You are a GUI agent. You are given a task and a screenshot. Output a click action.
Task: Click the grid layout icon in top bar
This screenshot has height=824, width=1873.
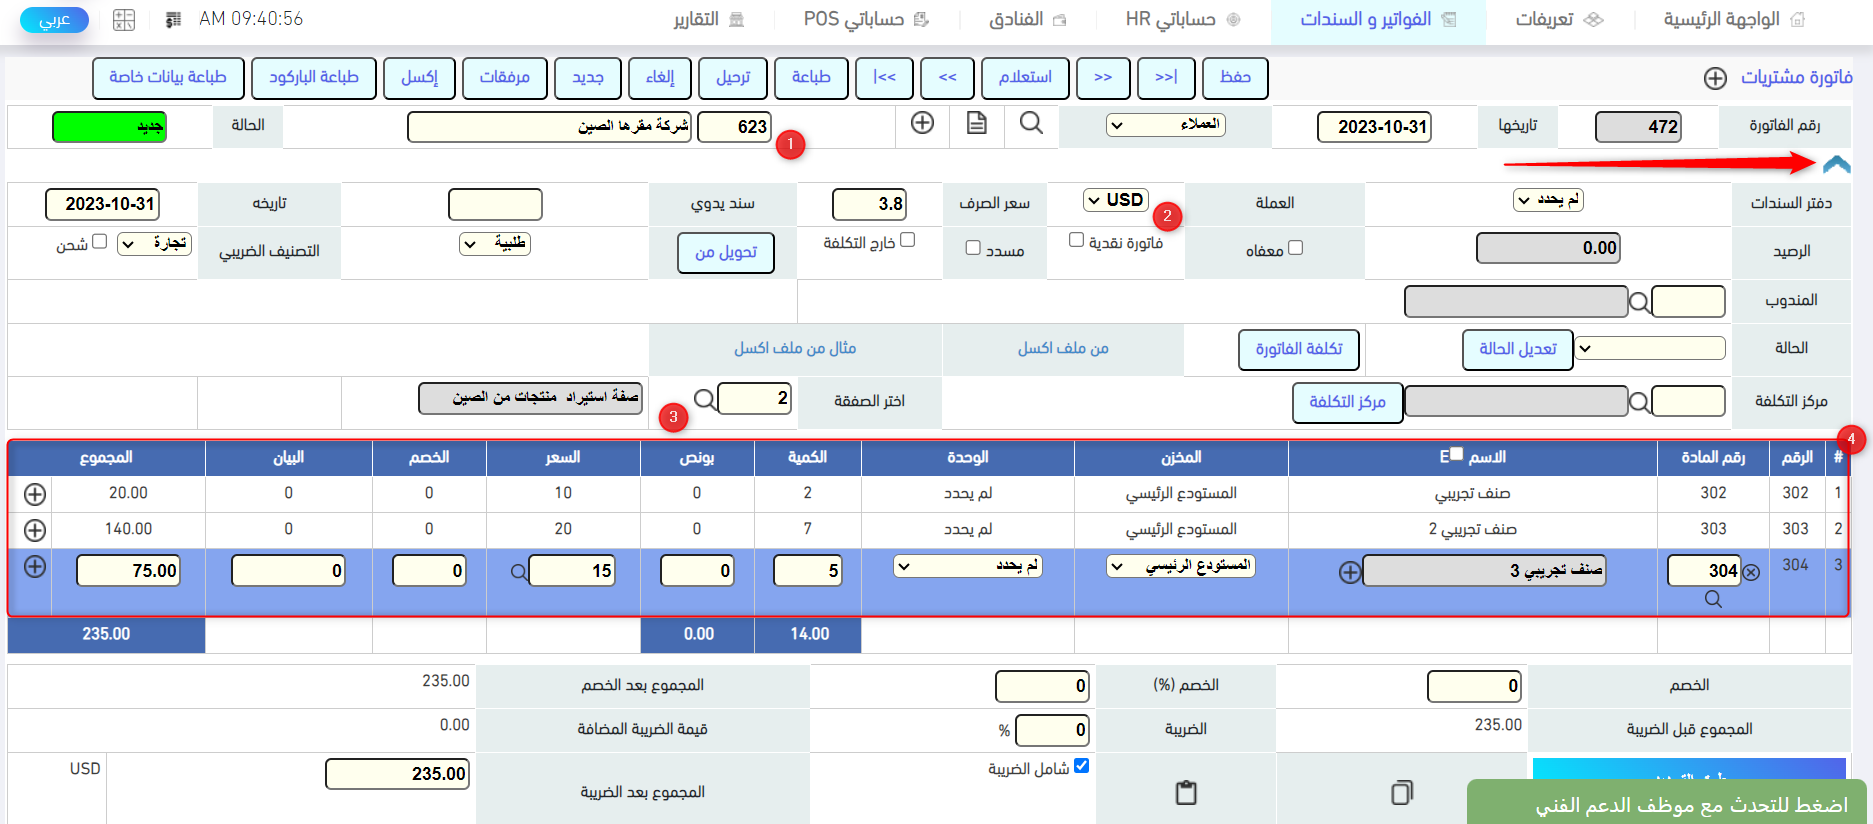click(x=124, y=19)
